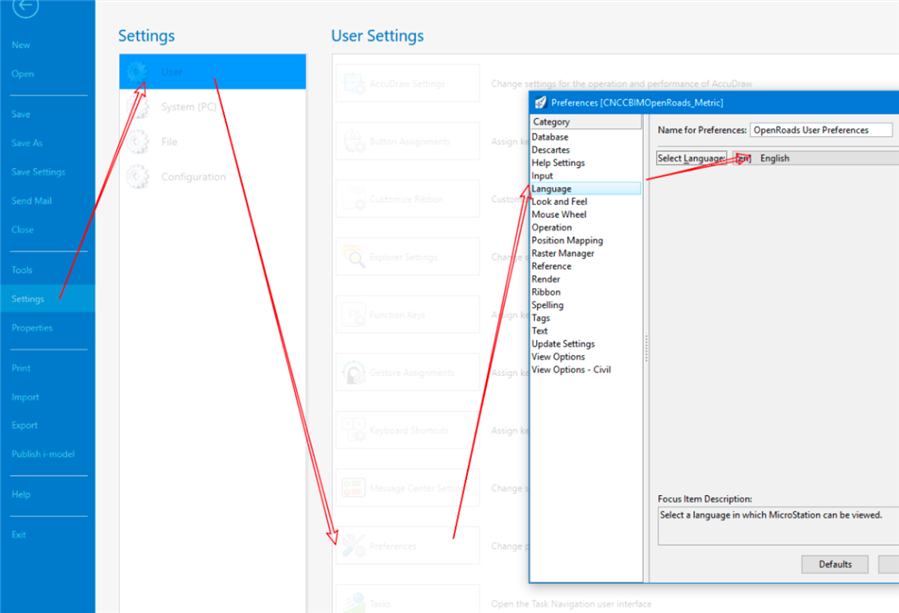Open the Tools backstage item
Image resolution: width=899 pixels, height=613 pixels.
coord(22,270)
